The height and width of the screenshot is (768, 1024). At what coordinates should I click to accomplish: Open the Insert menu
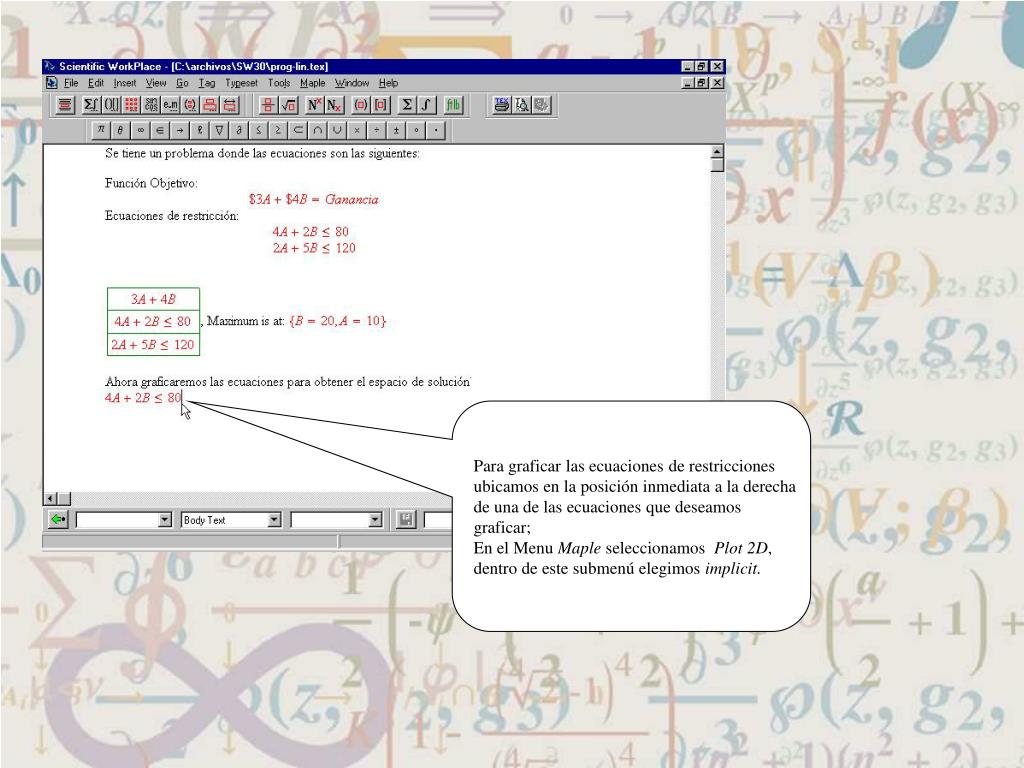pyautogui.click(x=125, y=83)
